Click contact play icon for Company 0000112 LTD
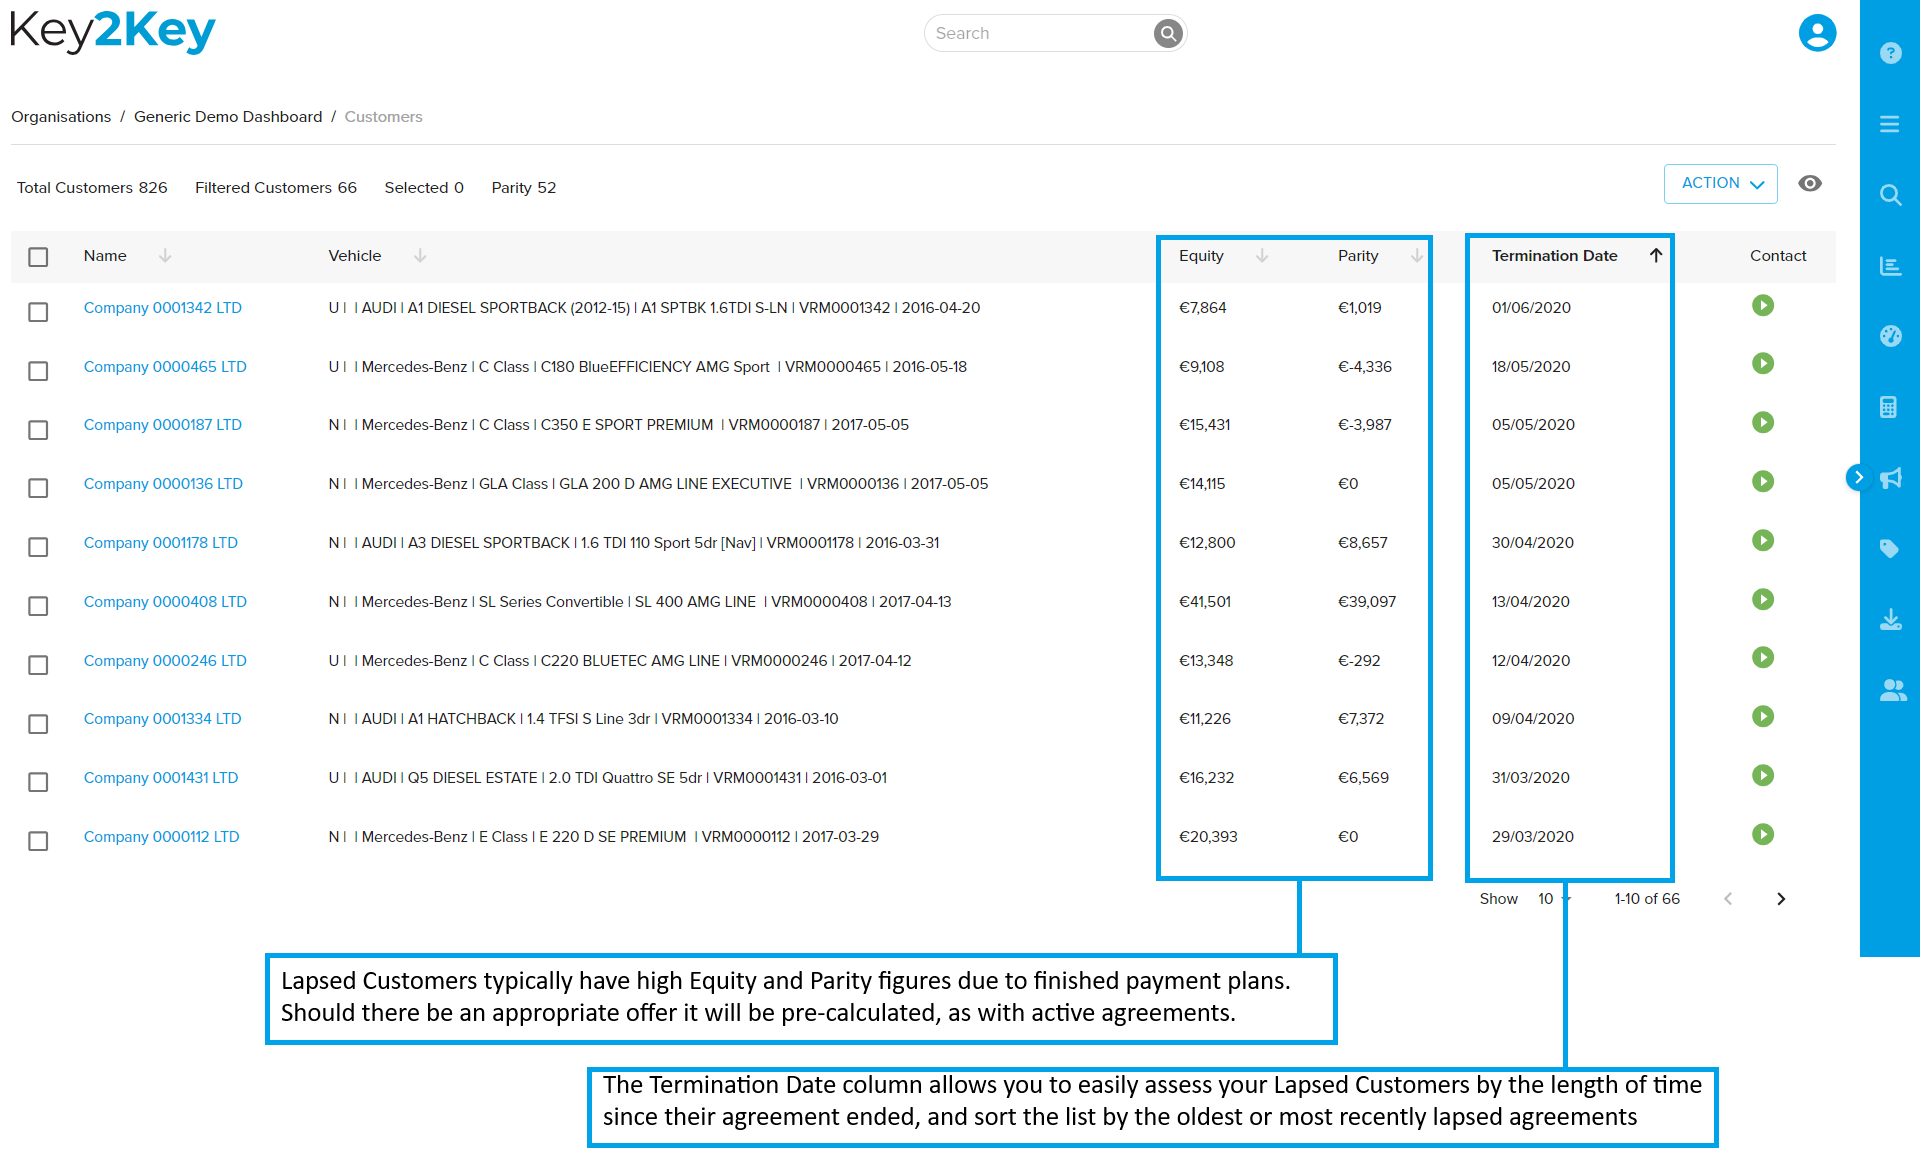This screenshot has width=1920, height=1161. tap(1763, 834)
